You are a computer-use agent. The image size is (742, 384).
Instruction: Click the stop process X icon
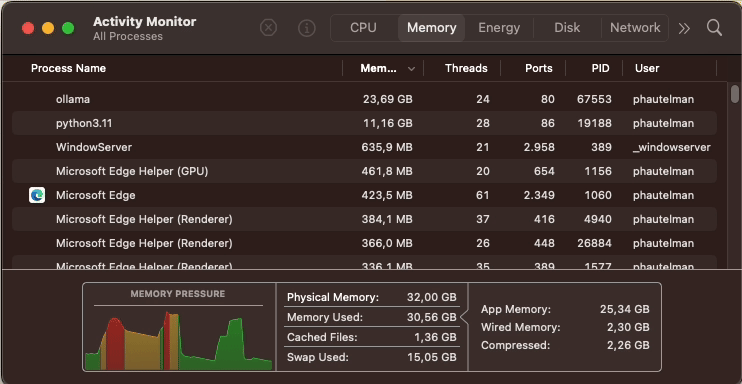point(268,28)
